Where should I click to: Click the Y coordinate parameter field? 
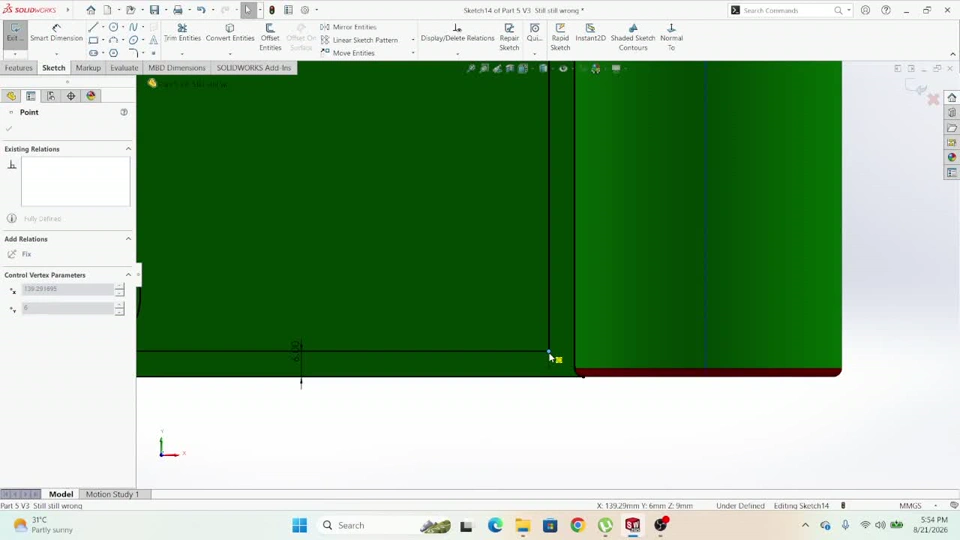pos(67,309)
